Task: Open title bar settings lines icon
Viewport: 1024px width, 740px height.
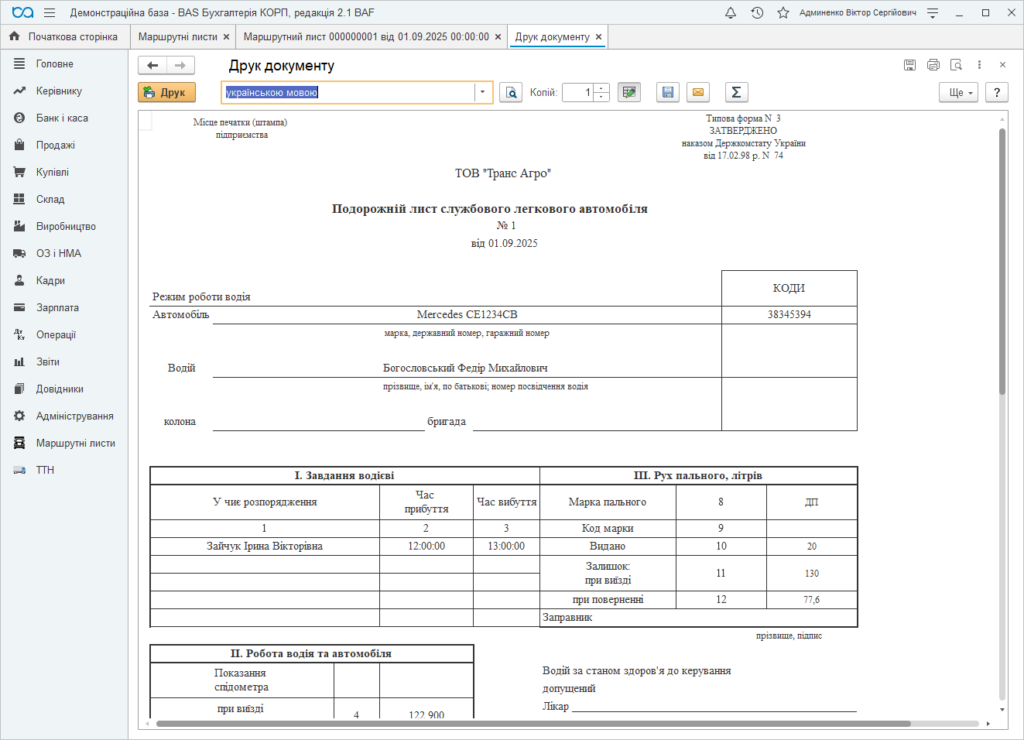Action: pos(933,12)
